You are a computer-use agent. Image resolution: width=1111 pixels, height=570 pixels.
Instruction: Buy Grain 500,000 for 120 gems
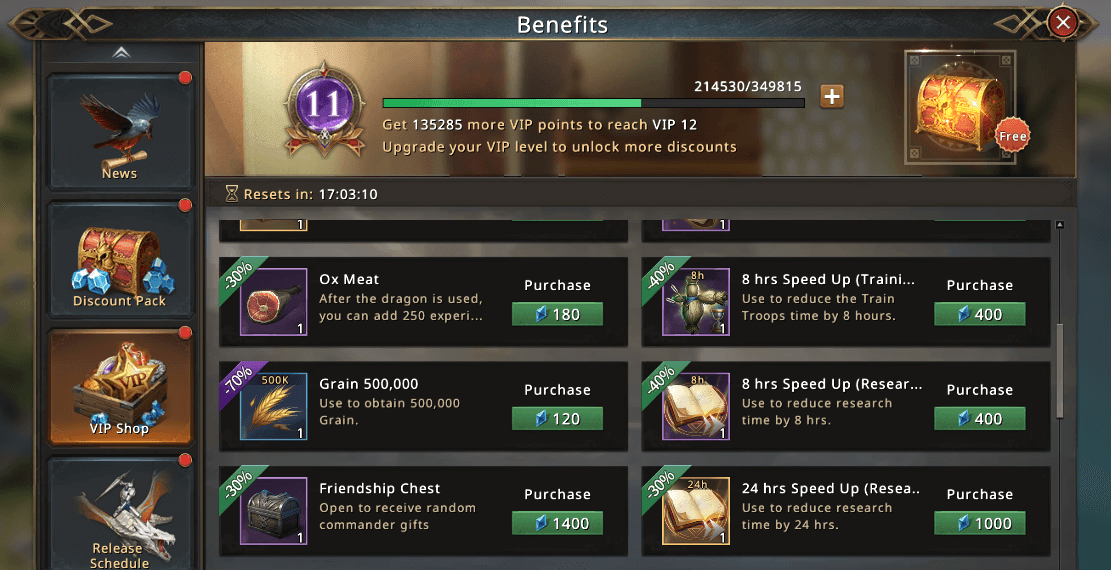pyautogui.click(x=557, y=419)
